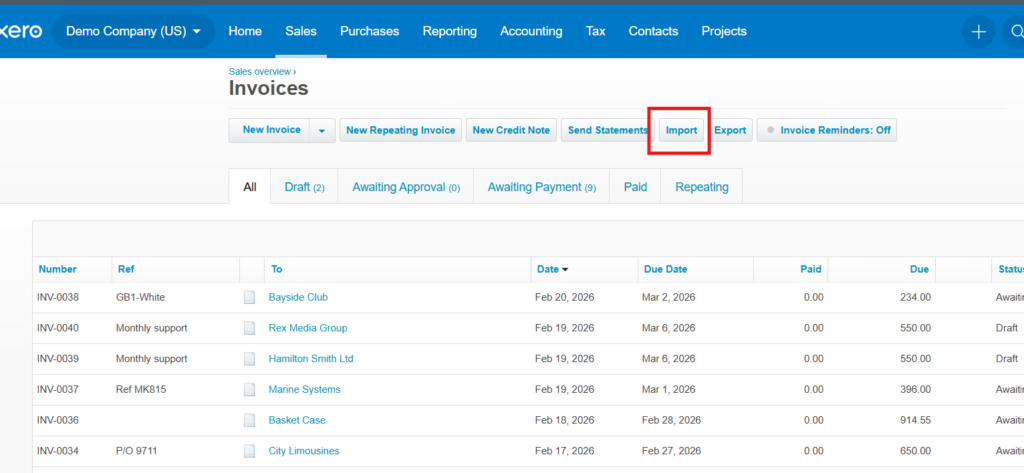Open the Sales menu
Viewport: 1024px width, 473px height.
pyautogui.click(x=300, y=31)
